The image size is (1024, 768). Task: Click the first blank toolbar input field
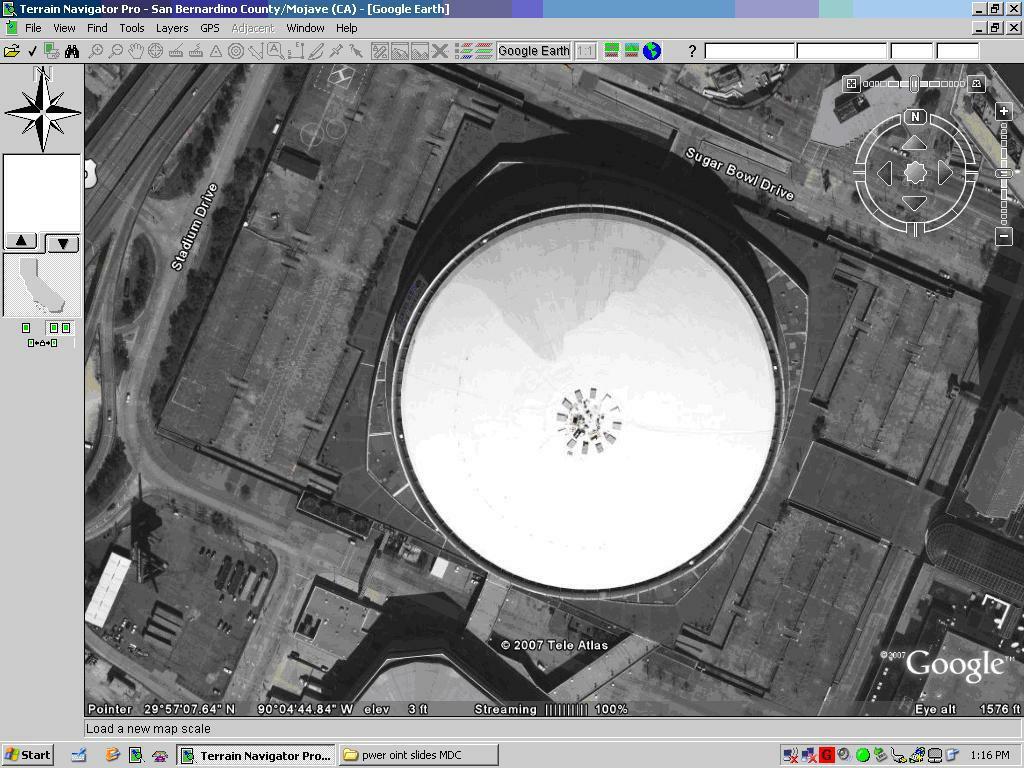750,51
